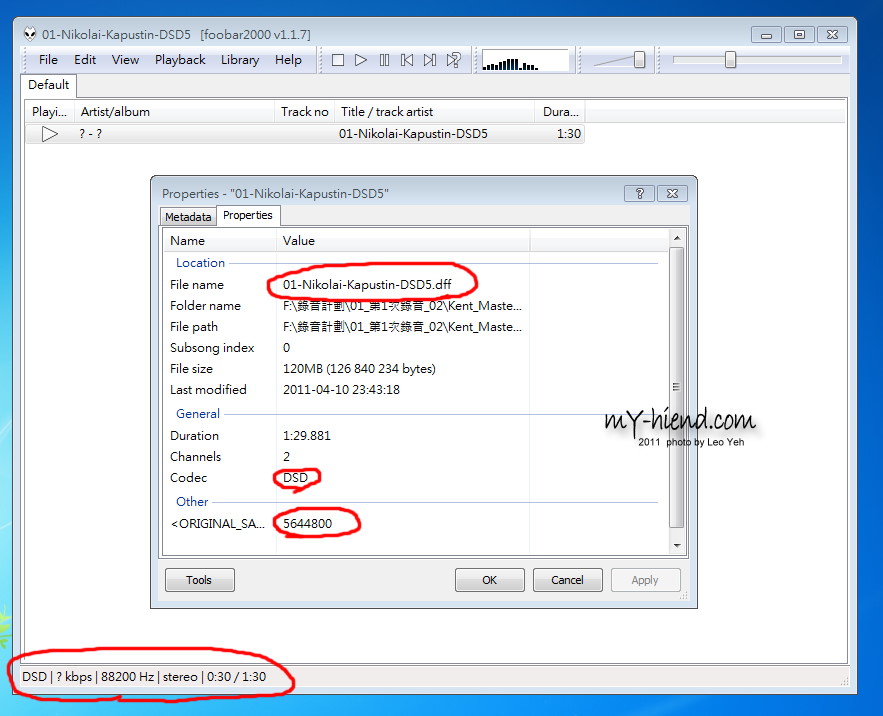This screenshot has height=716, width=883.
Task: Pause playback with the pause icon
Action: pos(384,60)
